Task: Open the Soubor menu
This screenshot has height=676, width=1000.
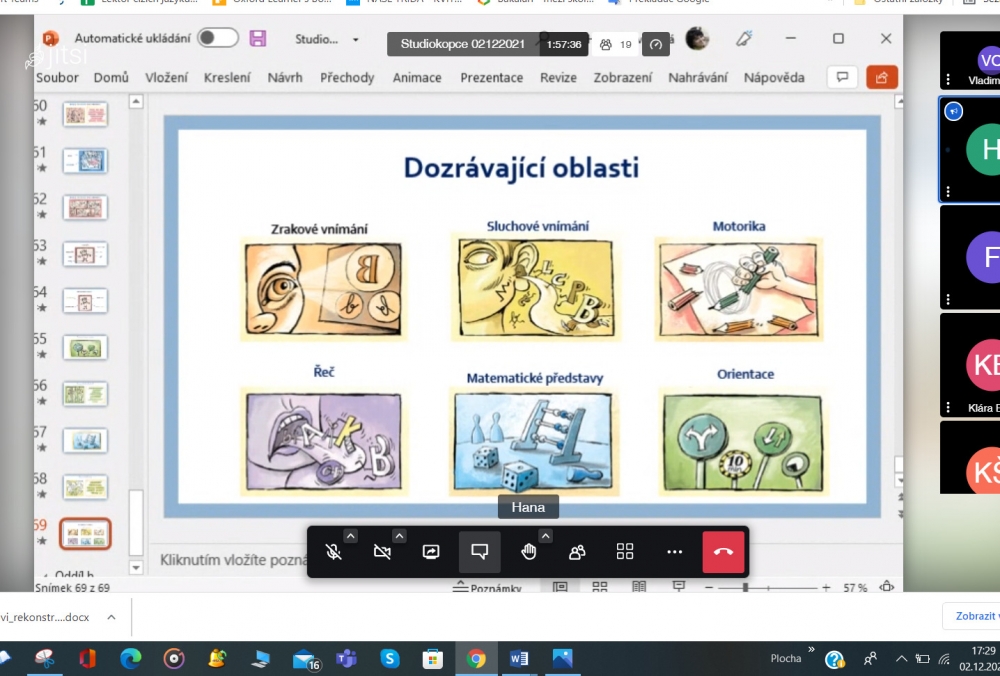Action: coord(57,78)
